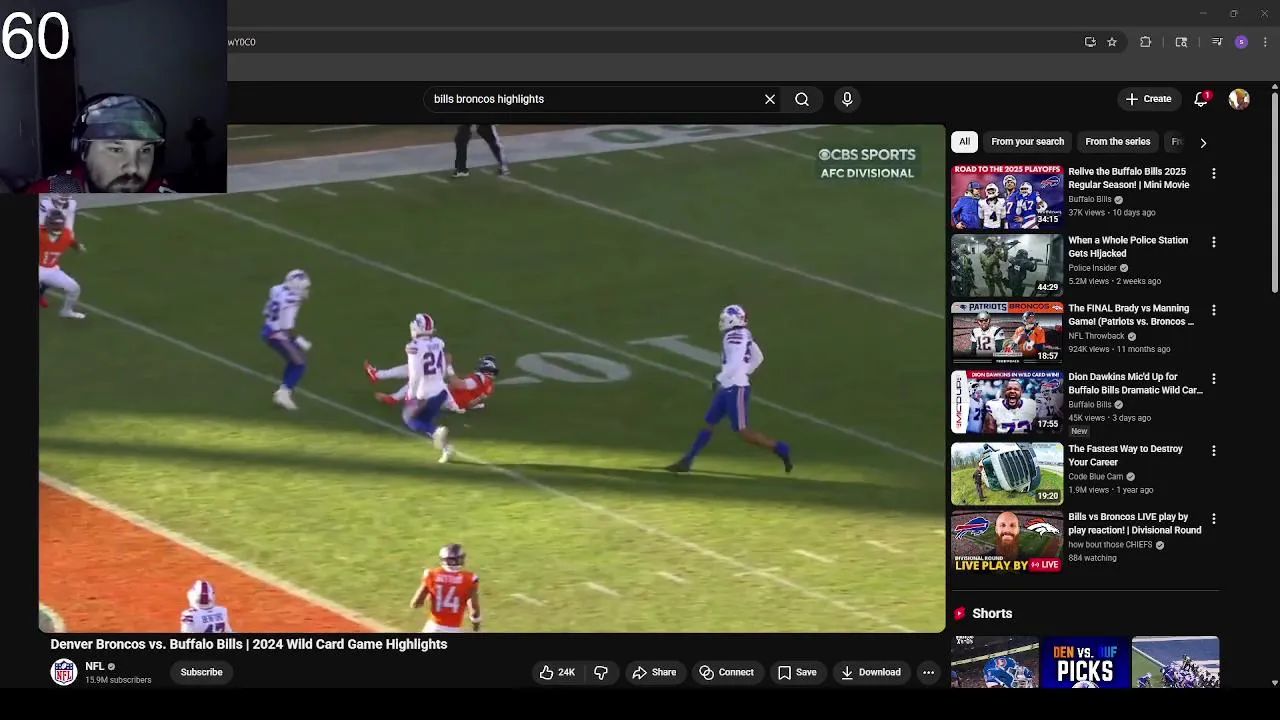The image size is (1280, 720).
Task: Click the install app icon in address bar
Action: pyautogui.click(x=1090, y=42)
